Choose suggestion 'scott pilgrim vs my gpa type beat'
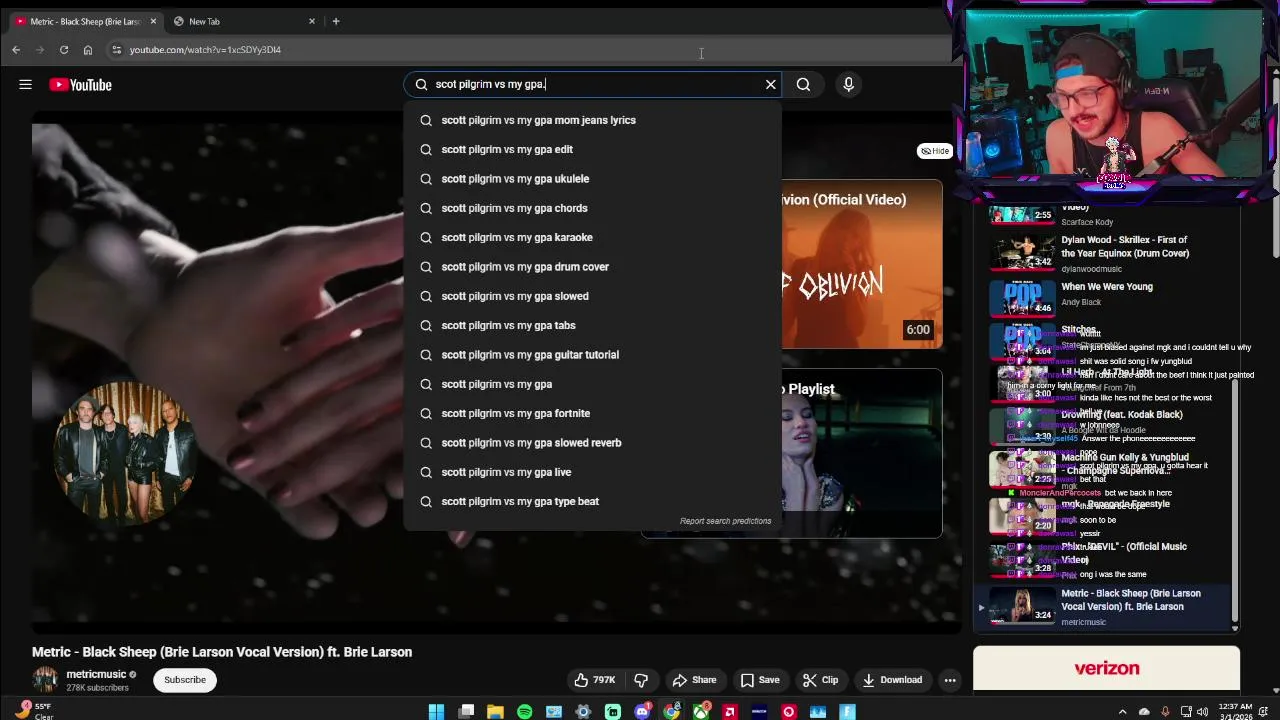Screen dimensions: 1280x720 592,501
